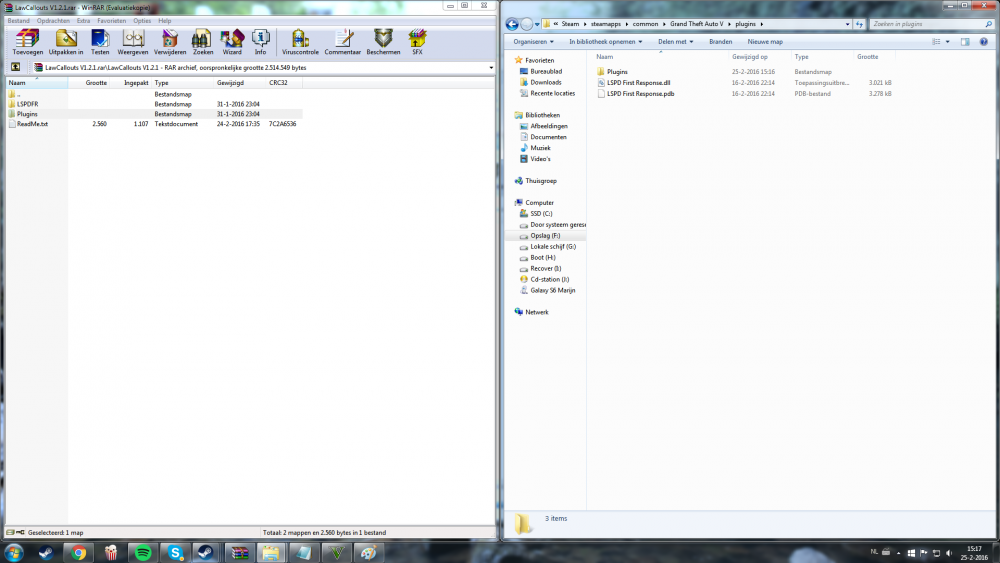The height and width of the screenshot is (563, 1000).
Task: Select Documenten library in sidebar
Action: (x=548, y=137)
